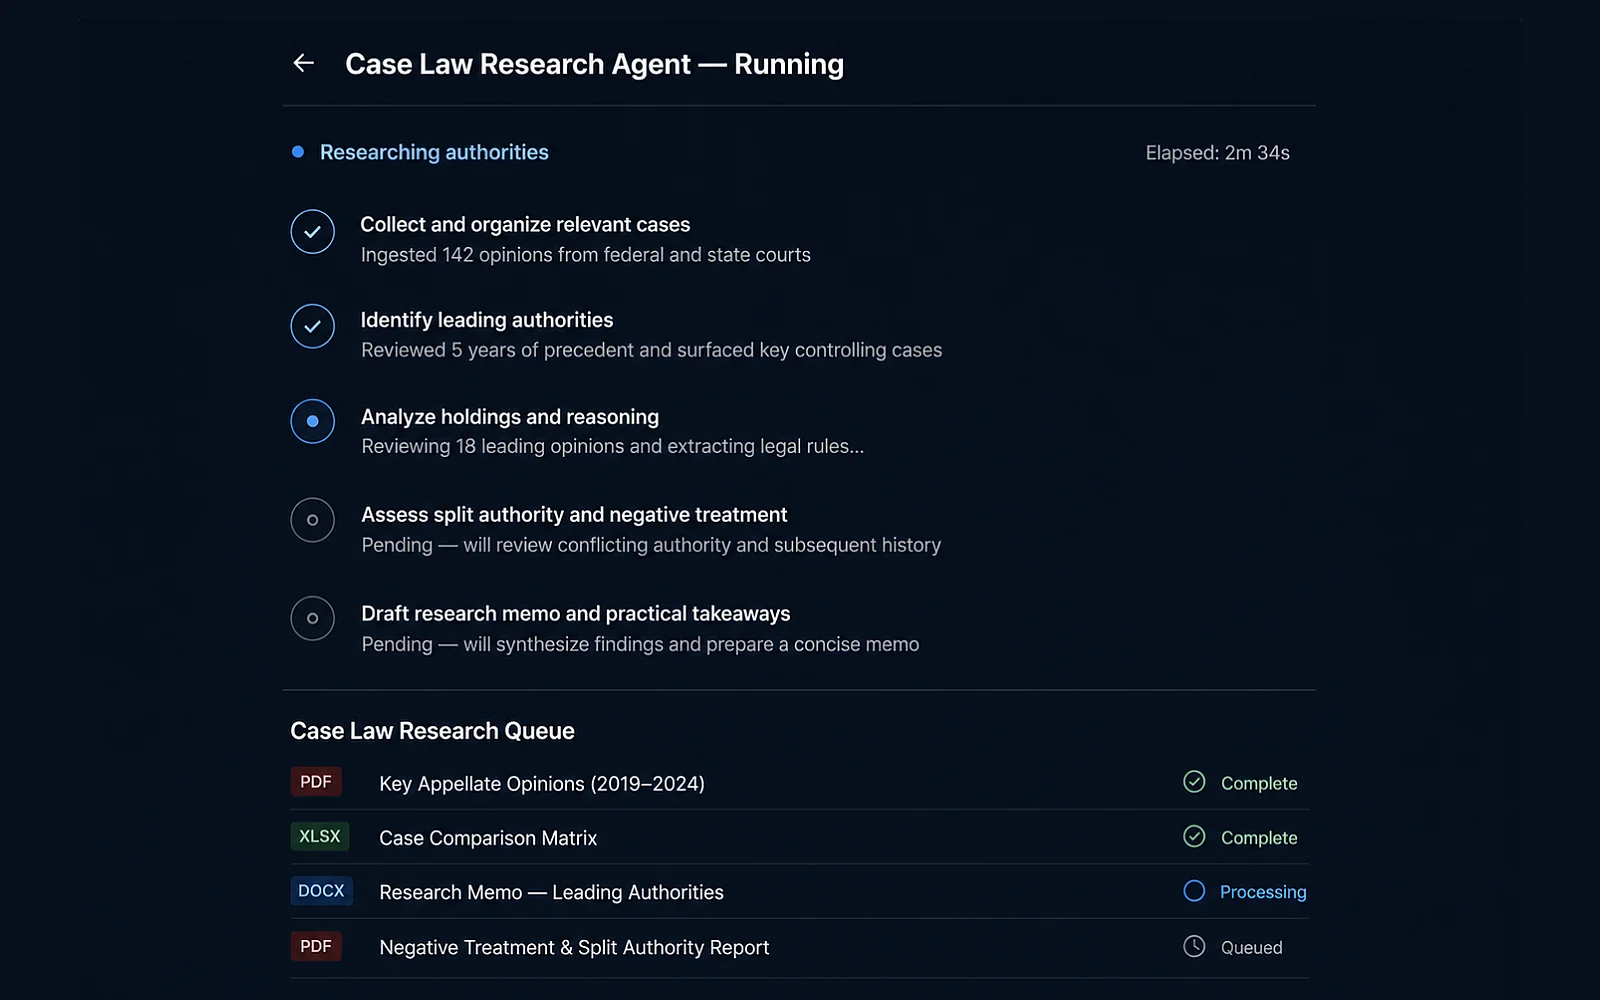Select Assess split authority and negative treatment title
This screenshot has width=1600, height=1000.
click(x=574, y=515)
